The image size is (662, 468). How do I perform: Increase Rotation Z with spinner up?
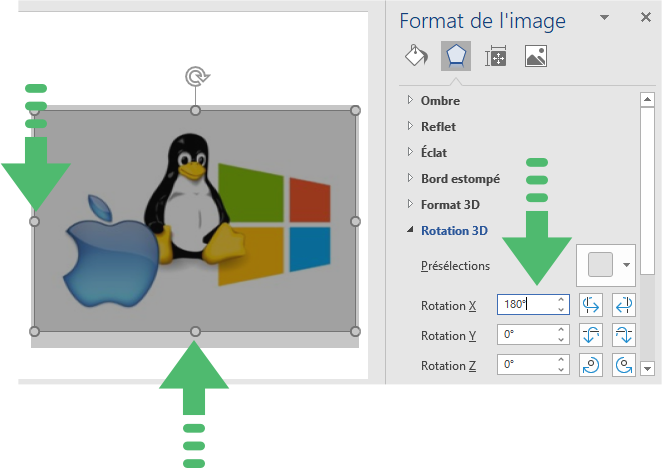click(x=561, y=359)
